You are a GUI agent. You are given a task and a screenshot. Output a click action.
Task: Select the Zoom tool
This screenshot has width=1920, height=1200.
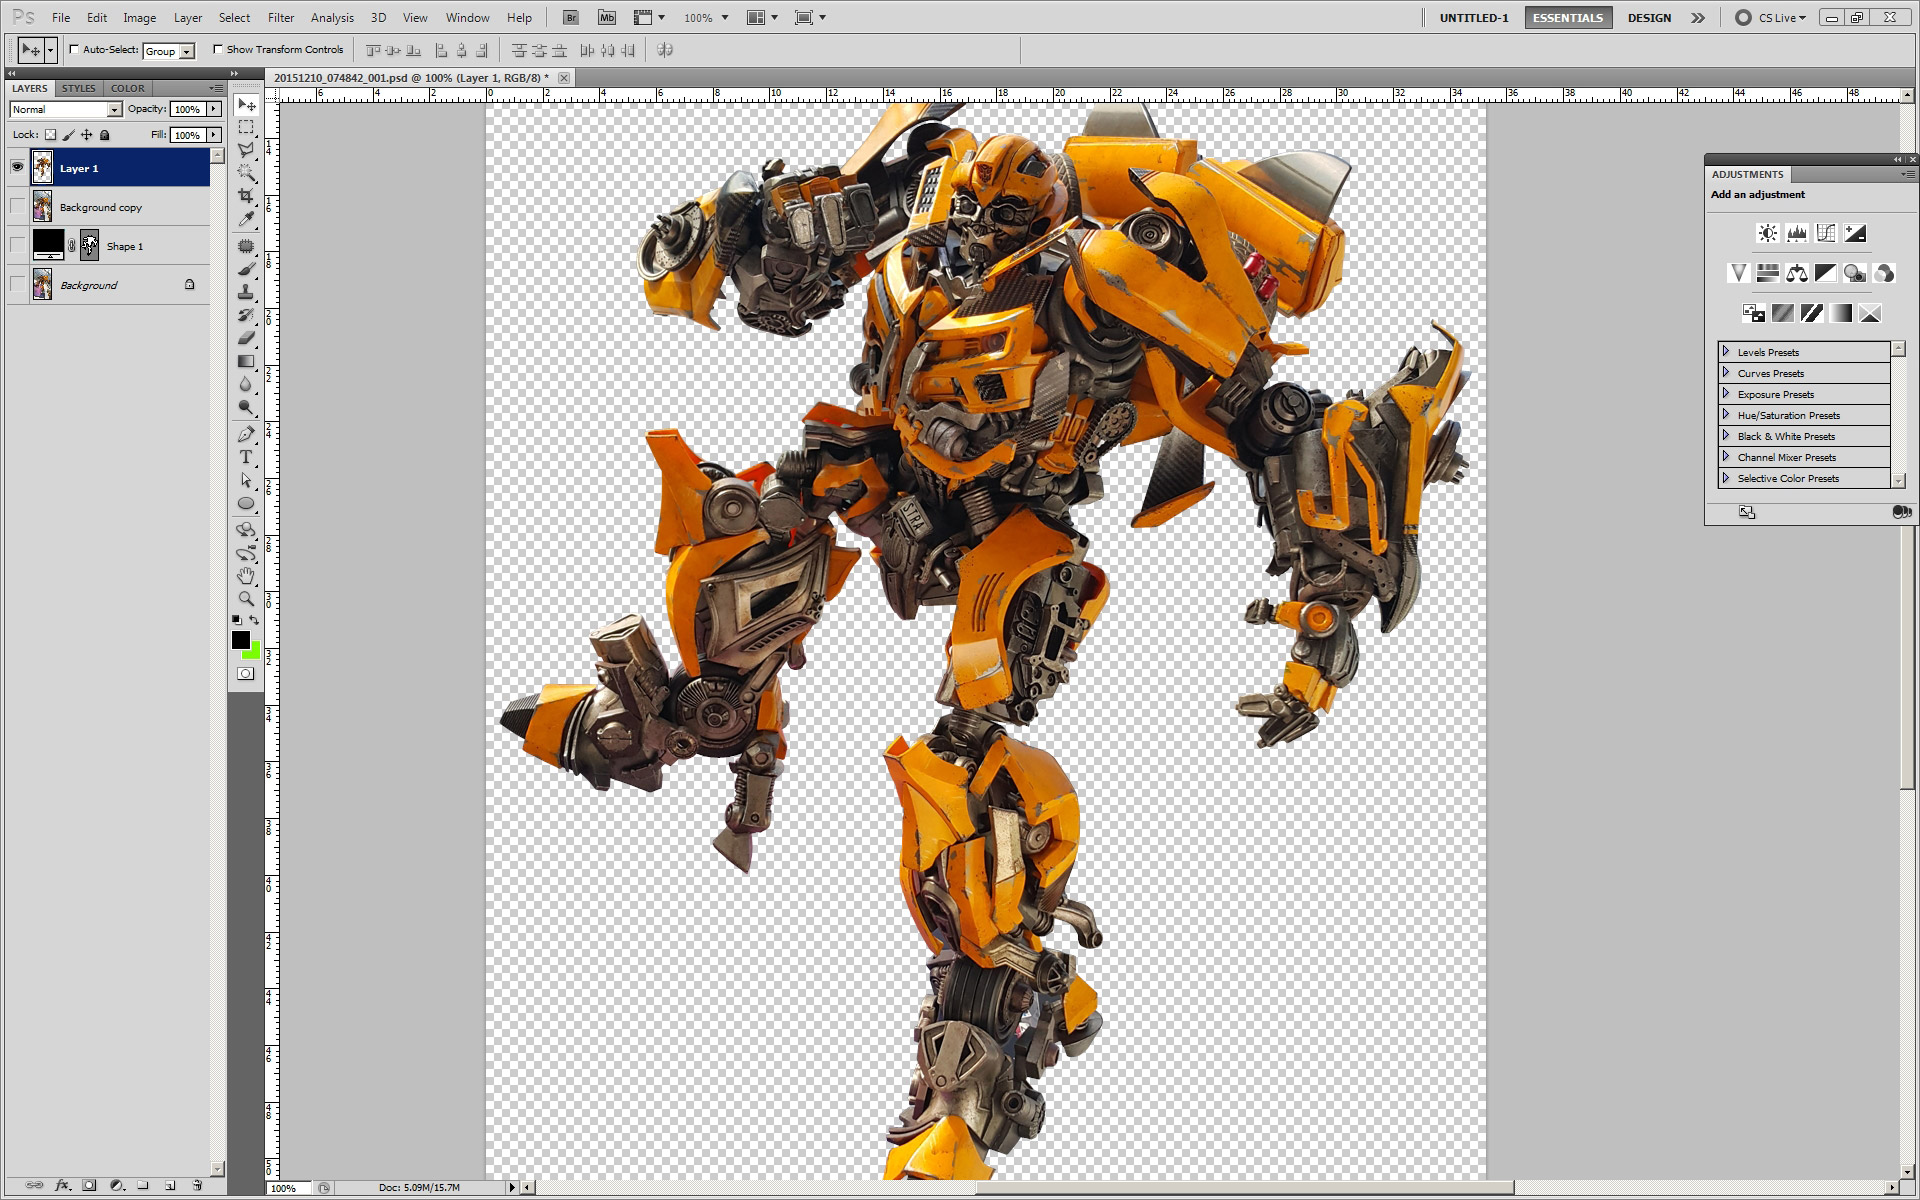[246, 599]
